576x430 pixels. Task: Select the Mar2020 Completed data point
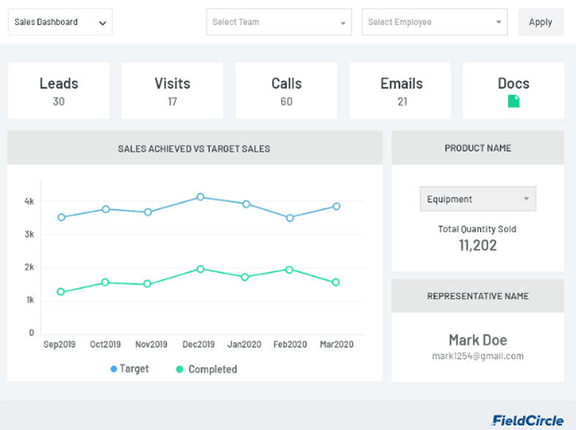click(335, 282)
